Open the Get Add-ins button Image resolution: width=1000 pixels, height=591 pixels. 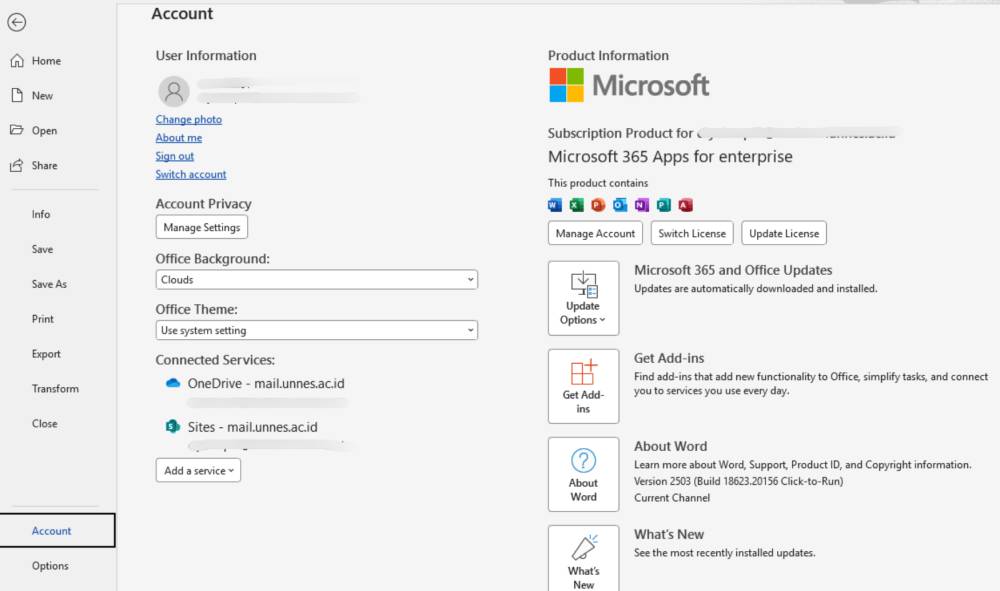(583, 386)
